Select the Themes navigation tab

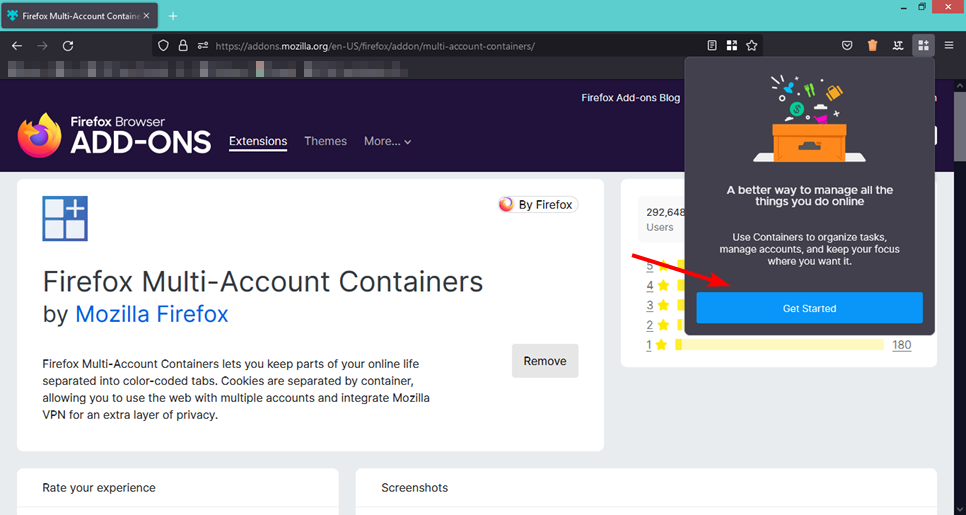325,141
